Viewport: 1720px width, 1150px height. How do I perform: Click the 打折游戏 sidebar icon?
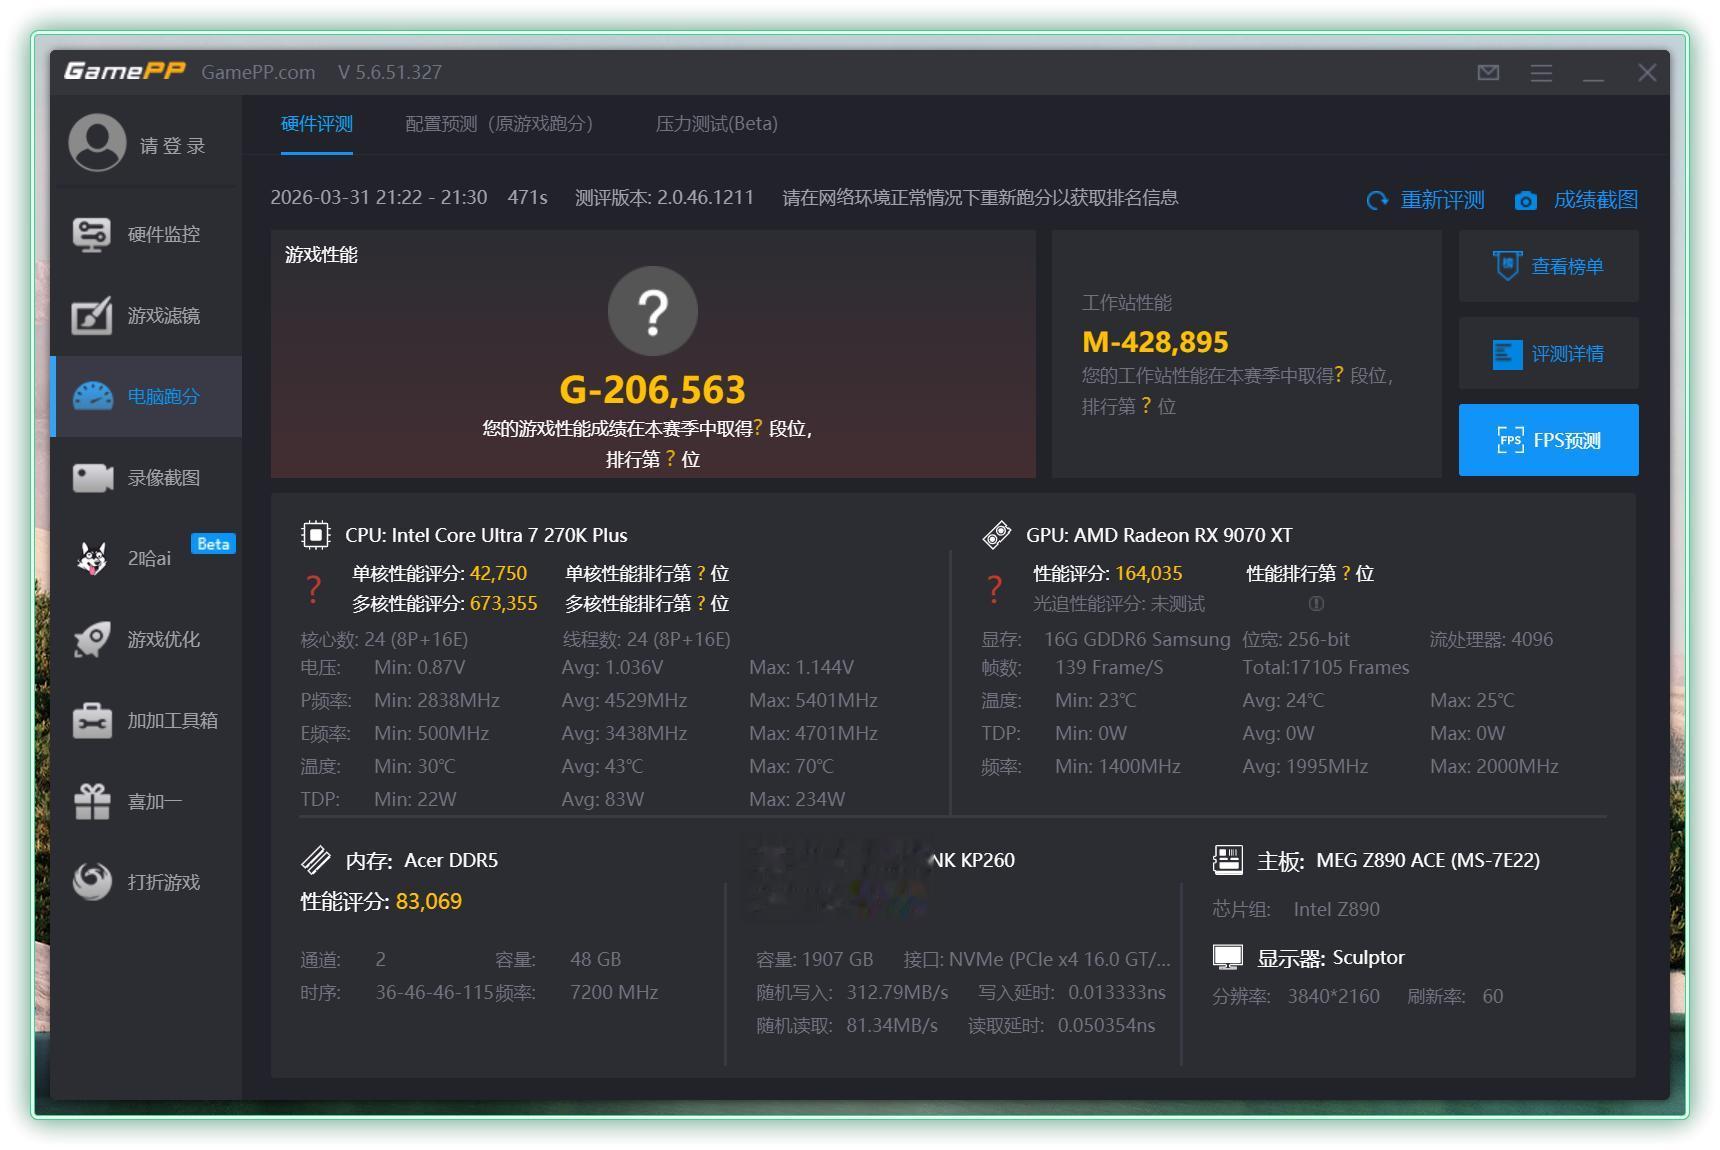92,883
